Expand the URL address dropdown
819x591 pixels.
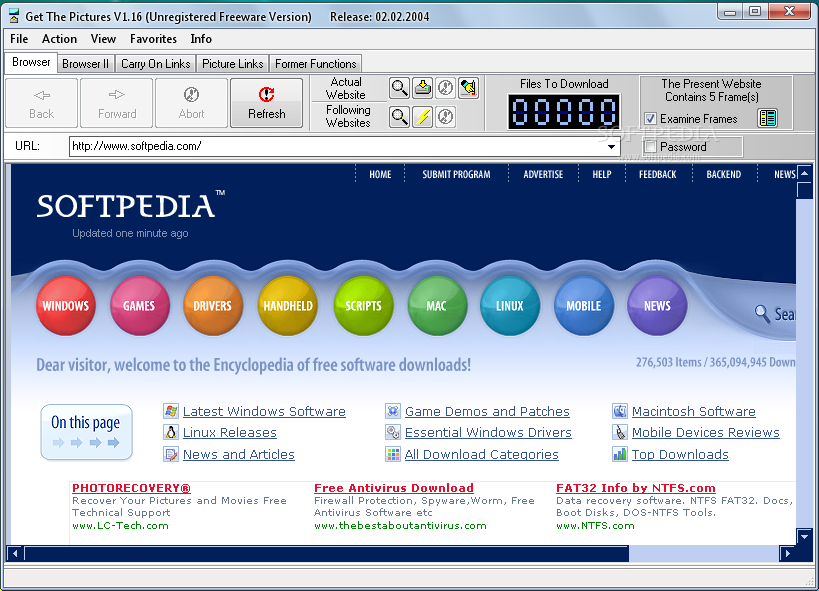(x=611, y=147)
